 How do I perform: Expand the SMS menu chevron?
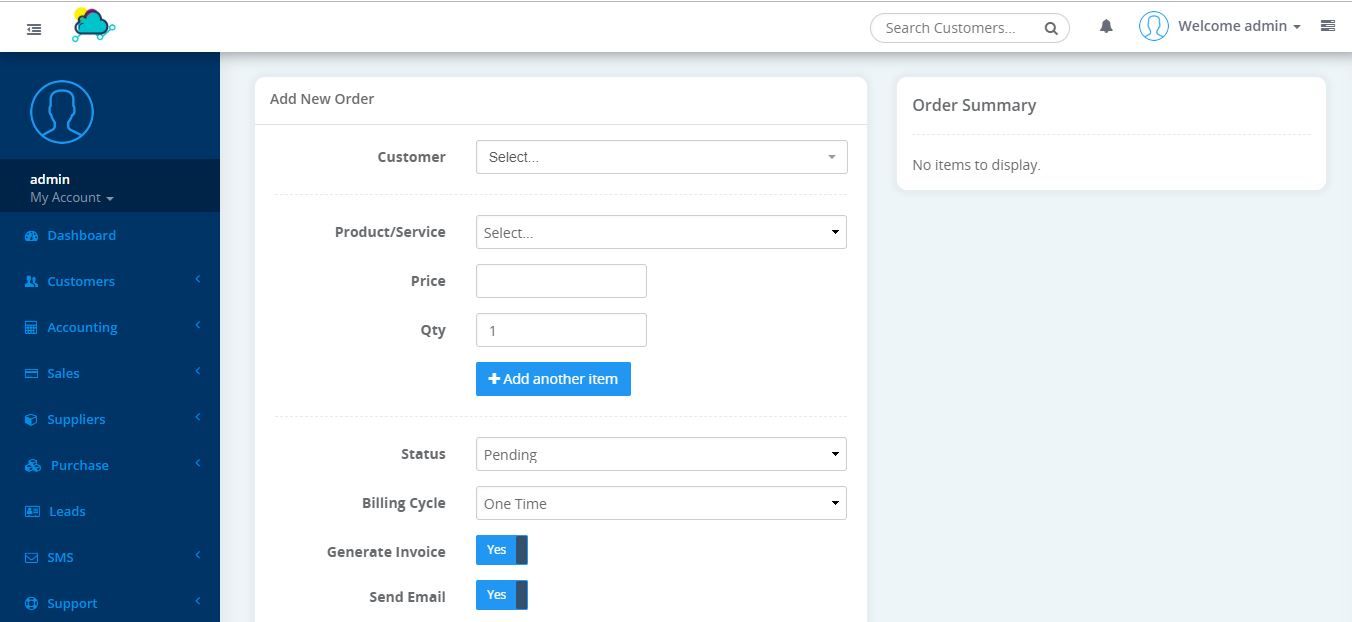point(198,555)
